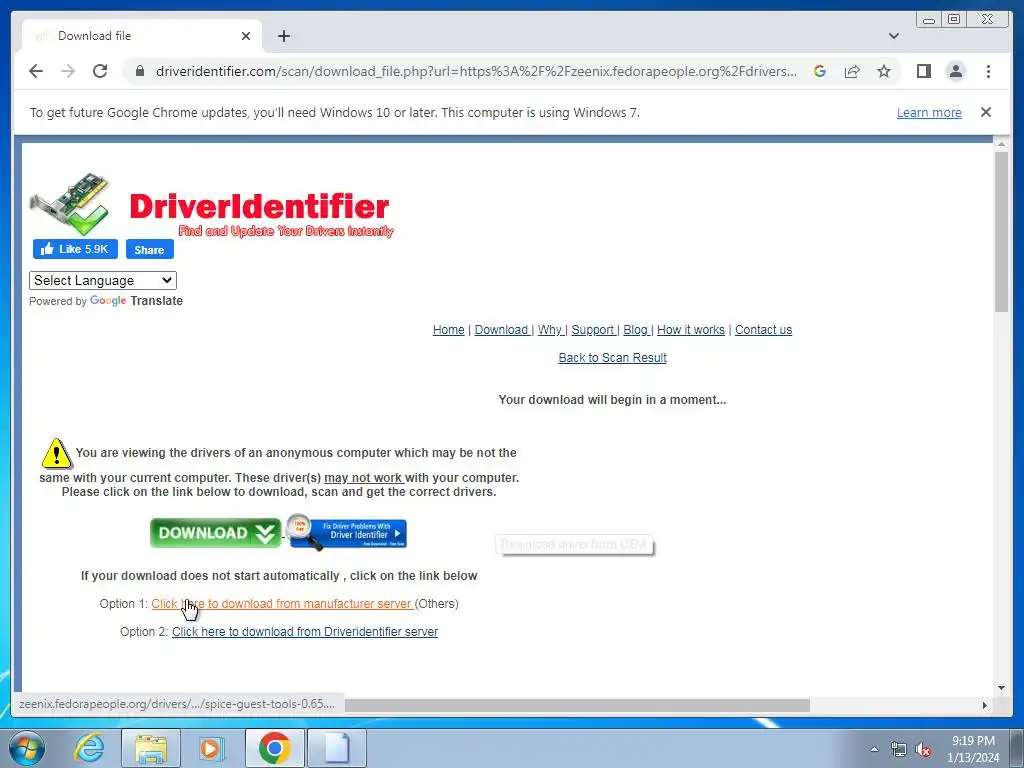Click the vertical scrollbar thumb

(x=1002, y=232)
